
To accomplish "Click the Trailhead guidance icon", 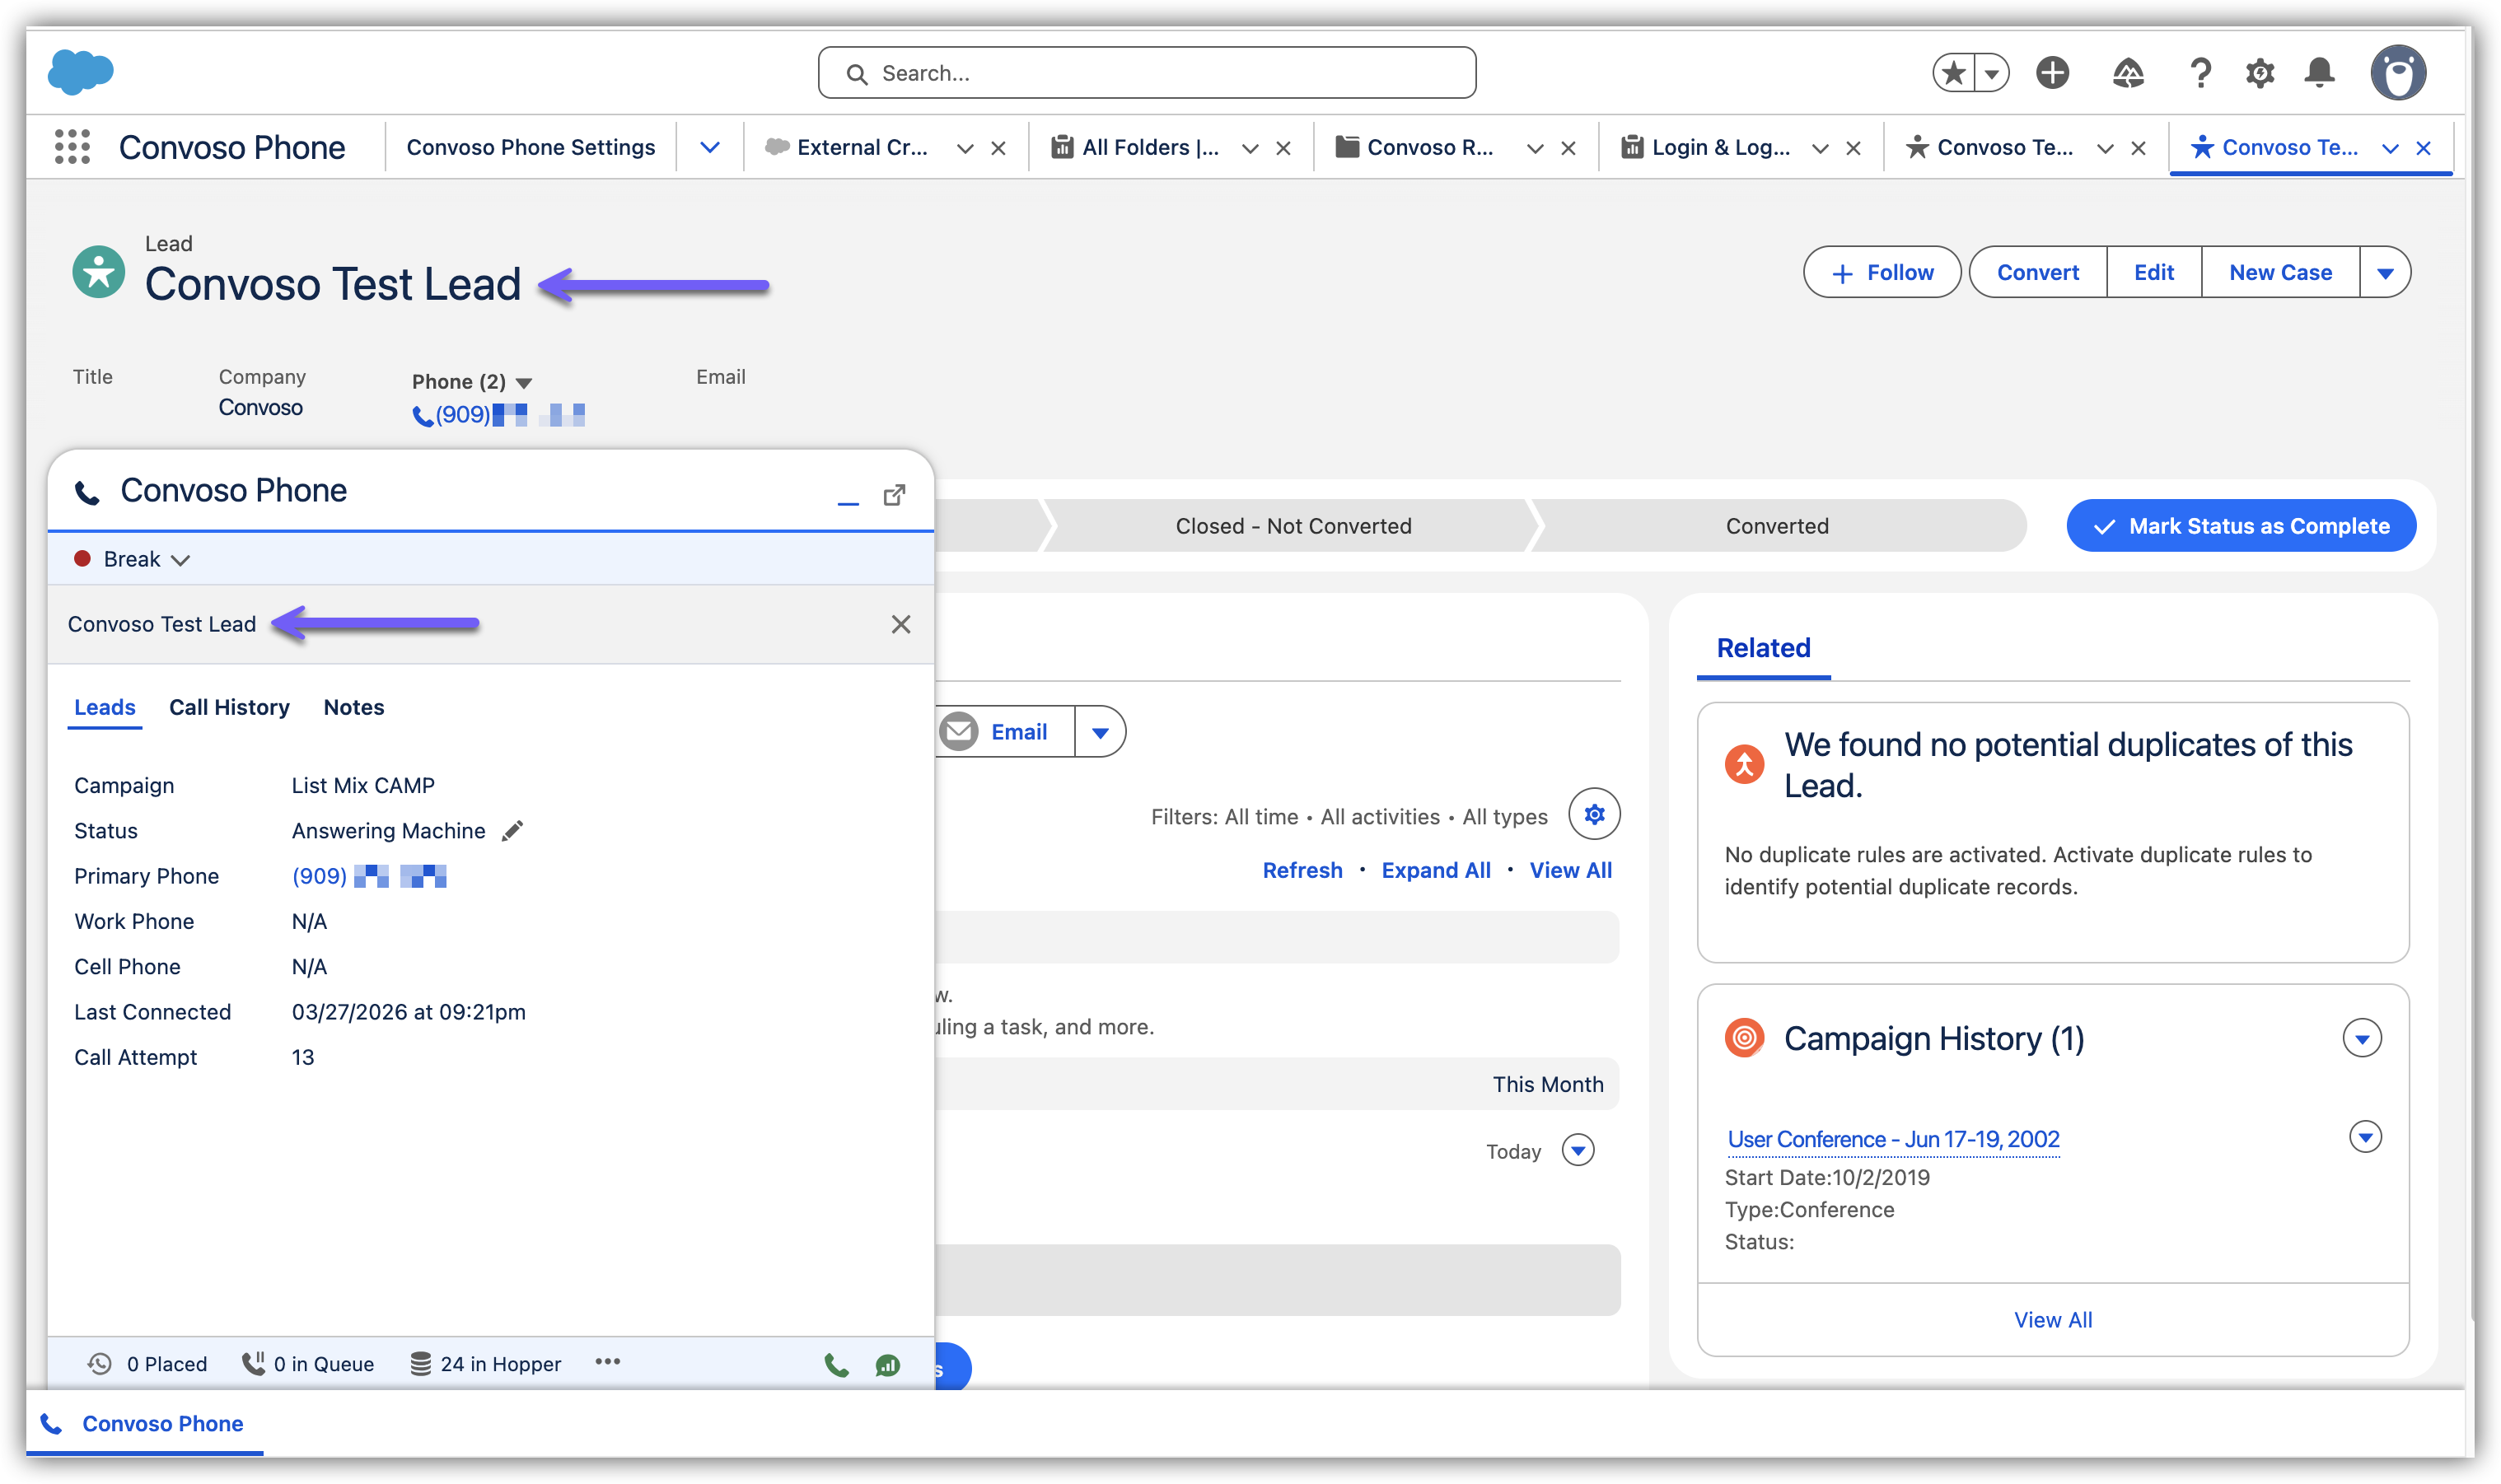I will tap(2127, 73).
